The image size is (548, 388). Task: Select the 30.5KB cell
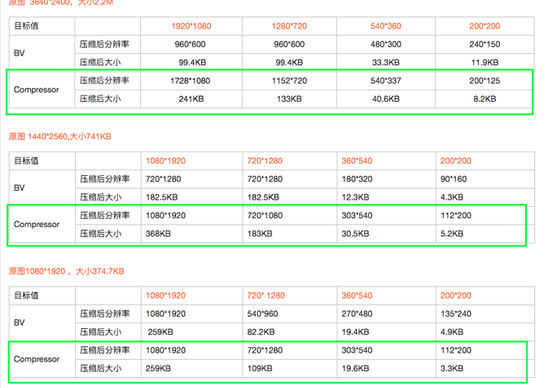coord(355,234)
